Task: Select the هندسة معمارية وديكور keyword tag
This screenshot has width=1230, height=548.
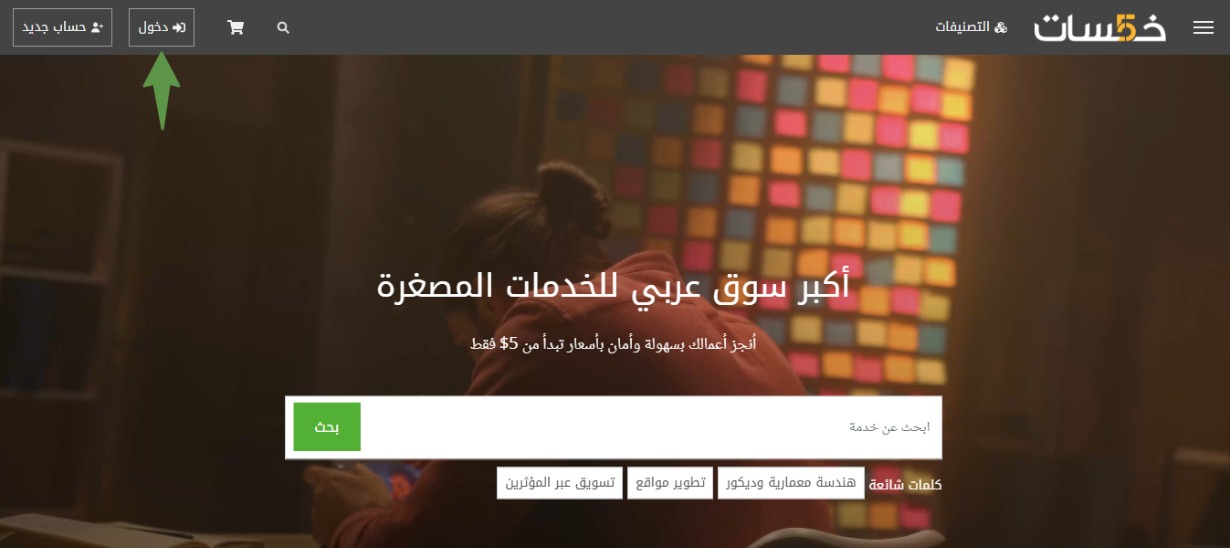Action: click(791, 483)
